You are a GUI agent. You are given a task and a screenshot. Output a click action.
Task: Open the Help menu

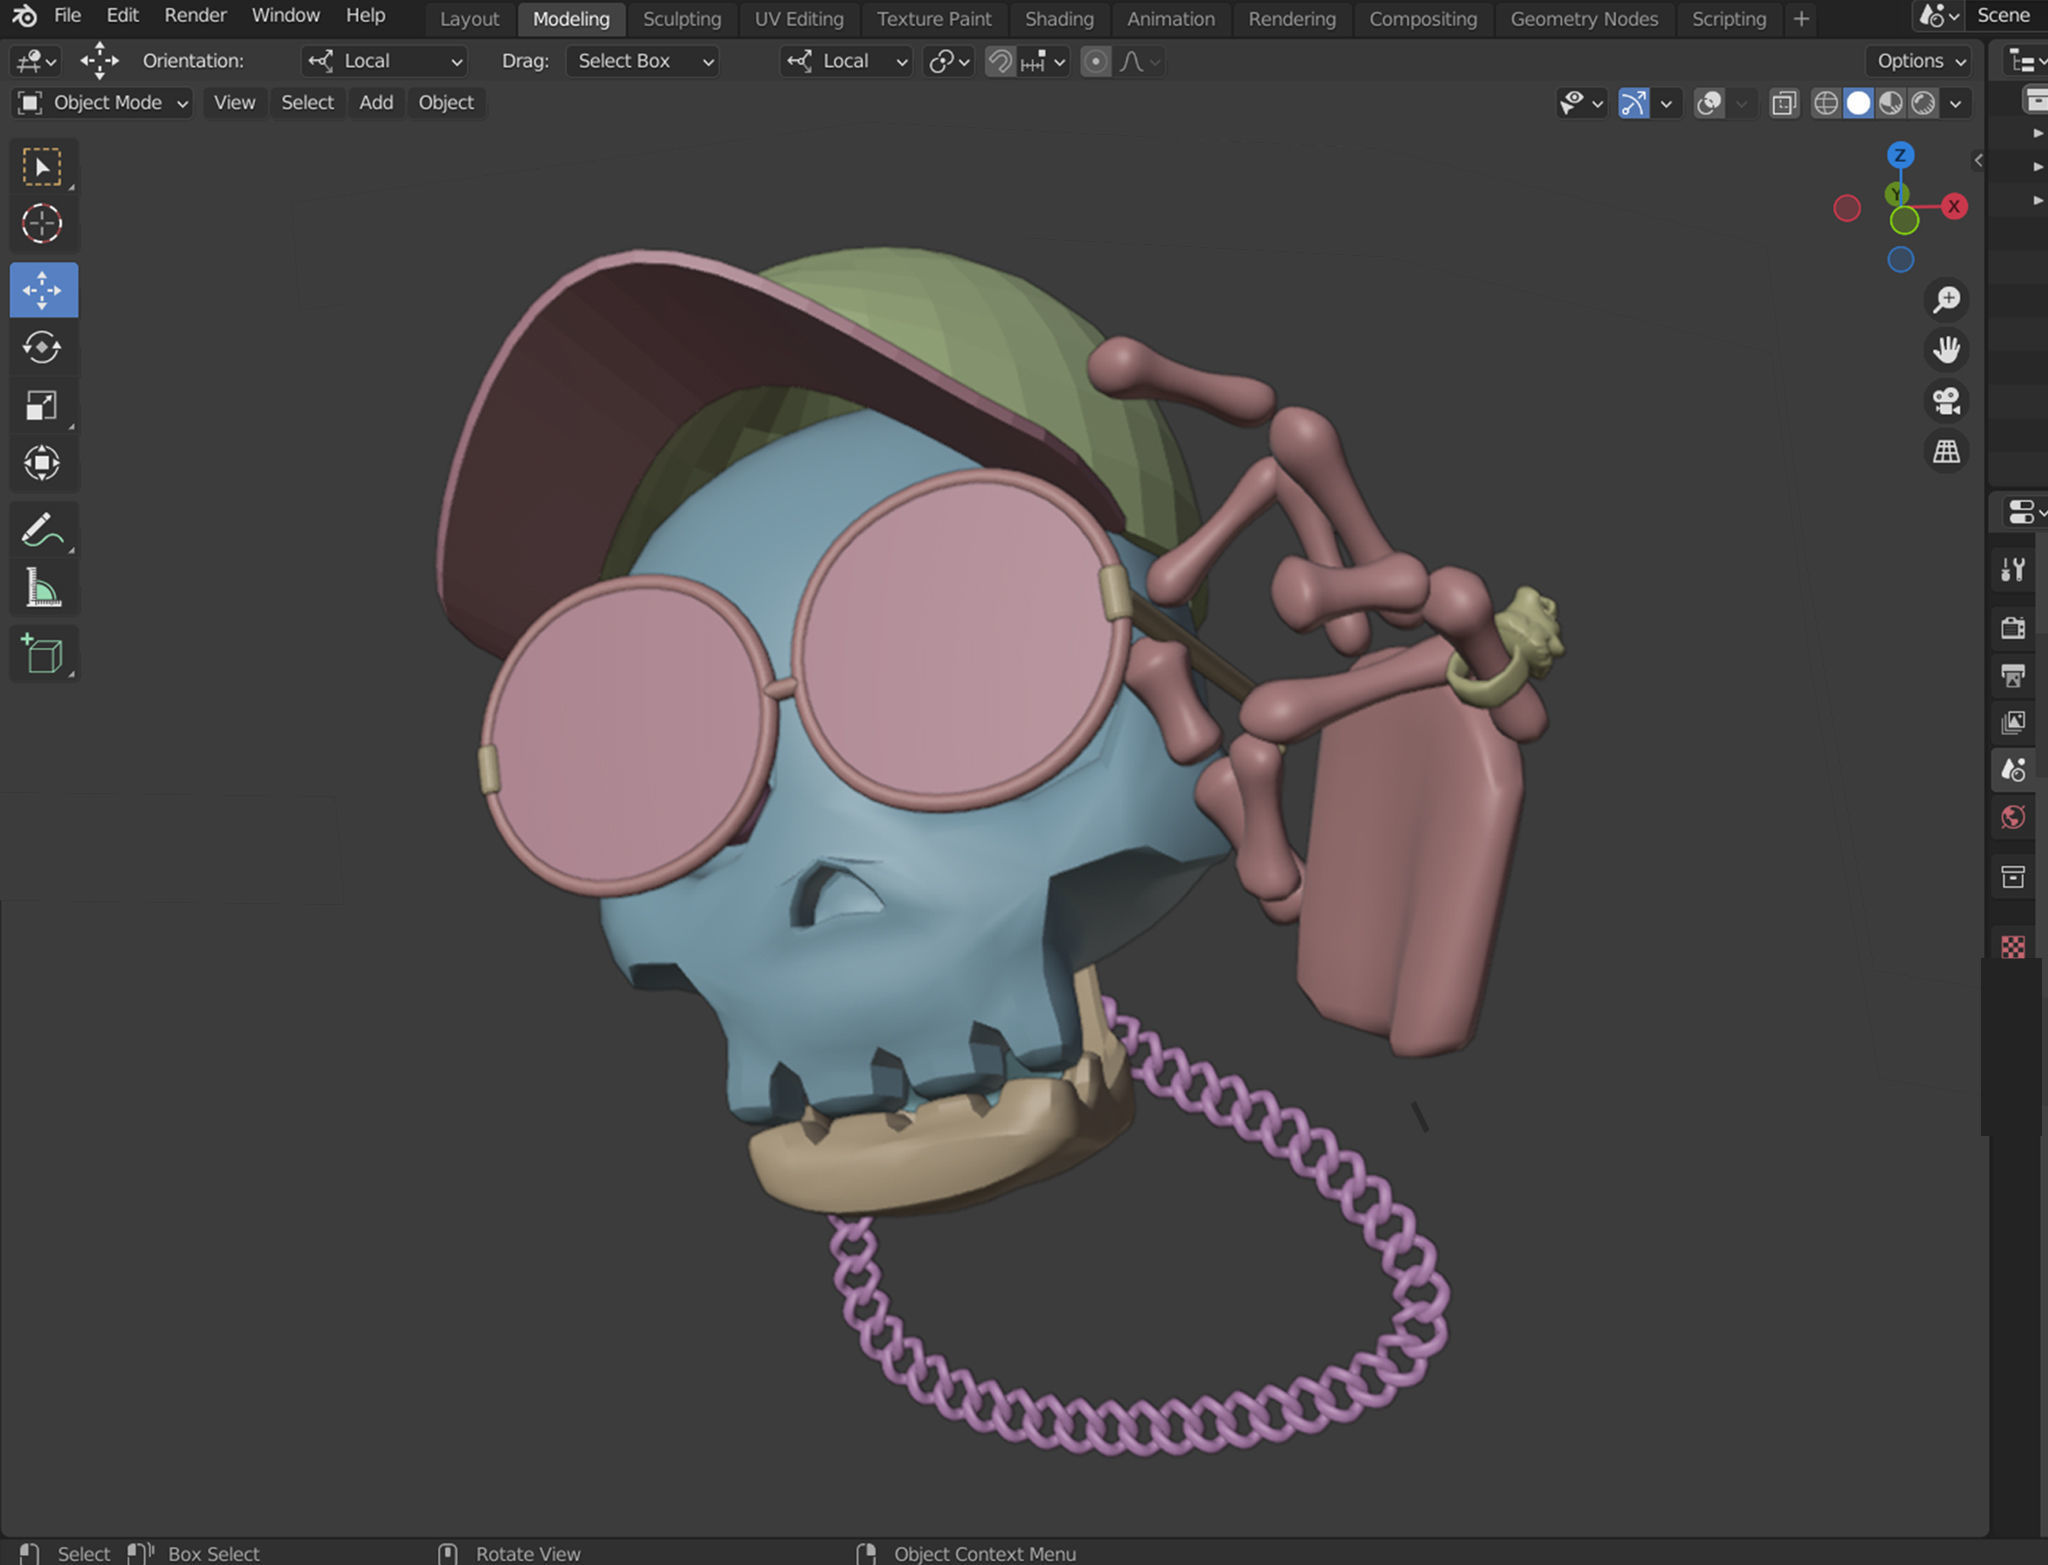click(x=365, y=16)
